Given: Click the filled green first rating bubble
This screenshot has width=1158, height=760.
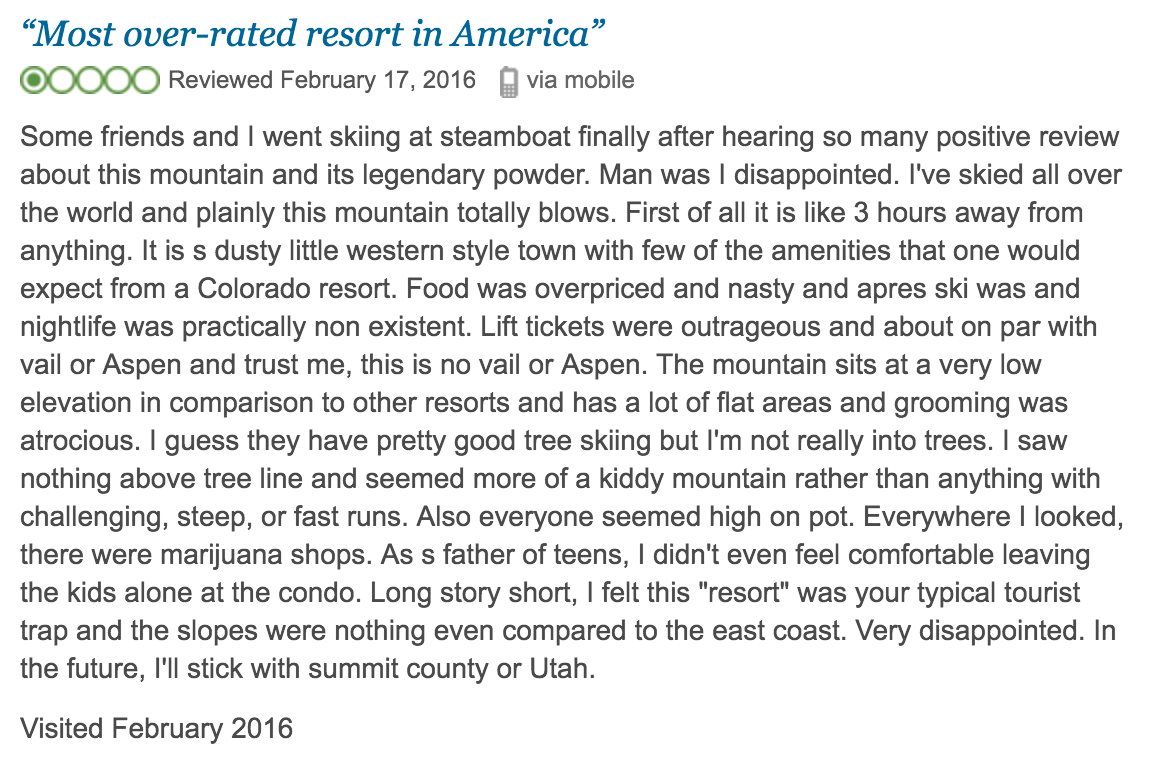Looking at the screenshot, I should click(34, 80).
